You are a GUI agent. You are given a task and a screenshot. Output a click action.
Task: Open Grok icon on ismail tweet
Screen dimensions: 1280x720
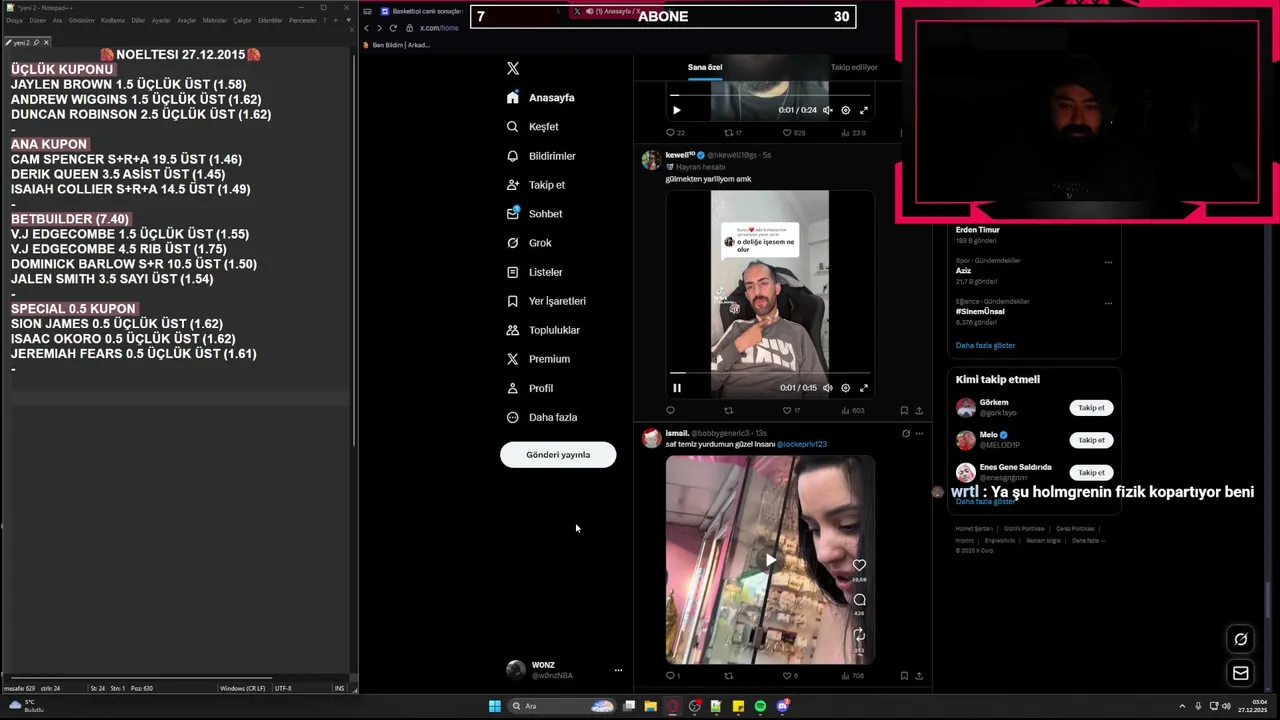tap(906, 433)
